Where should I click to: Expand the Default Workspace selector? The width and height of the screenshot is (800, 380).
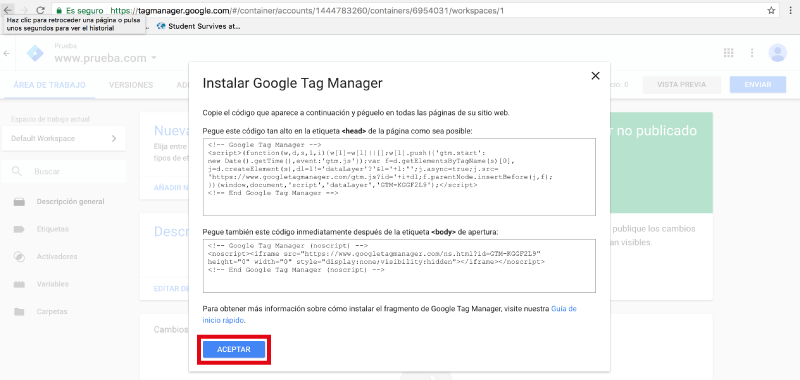64,139
